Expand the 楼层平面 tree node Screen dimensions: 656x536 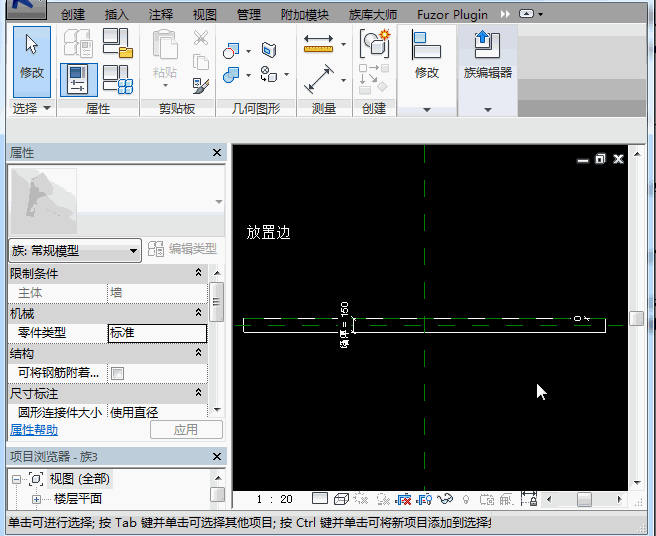coord(37,499)
